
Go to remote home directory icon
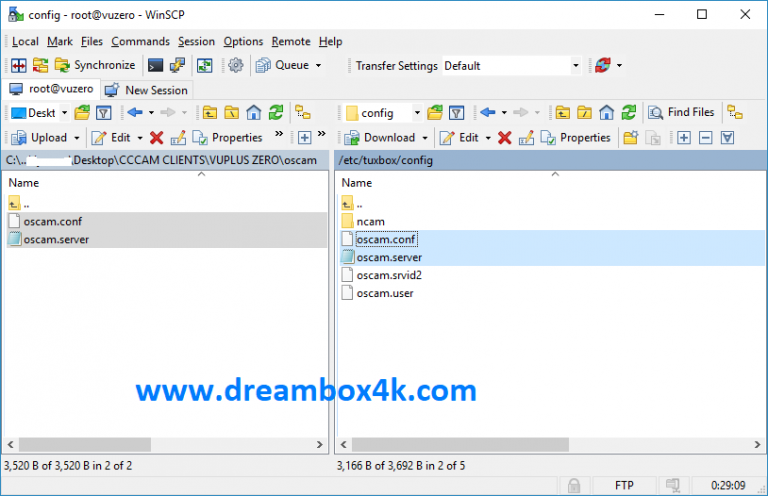click(x=606, y=113)
